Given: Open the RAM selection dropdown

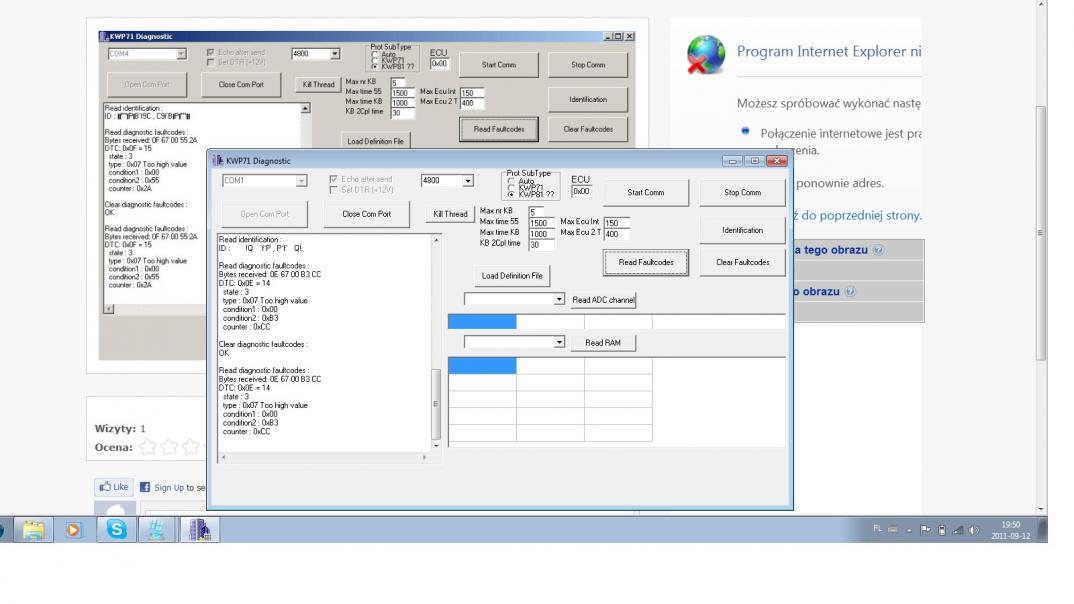Looking at the screenshot, I should pos(559,342).
